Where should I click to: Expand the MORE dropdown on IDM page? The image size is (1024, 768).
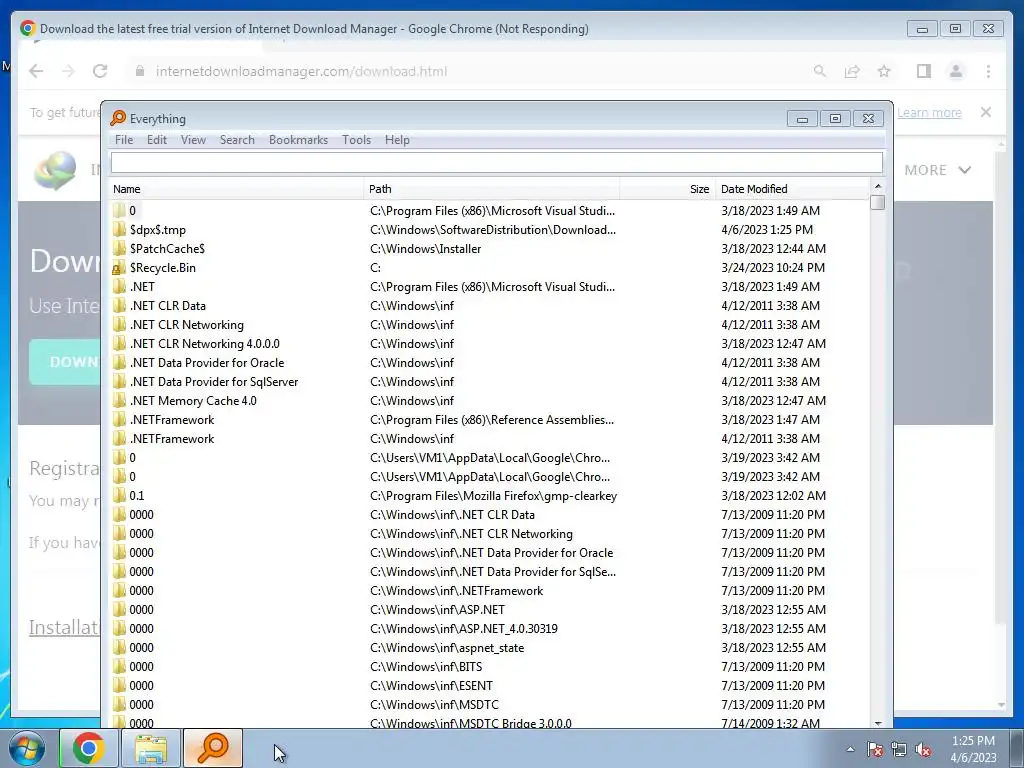(x=937, y=170)
